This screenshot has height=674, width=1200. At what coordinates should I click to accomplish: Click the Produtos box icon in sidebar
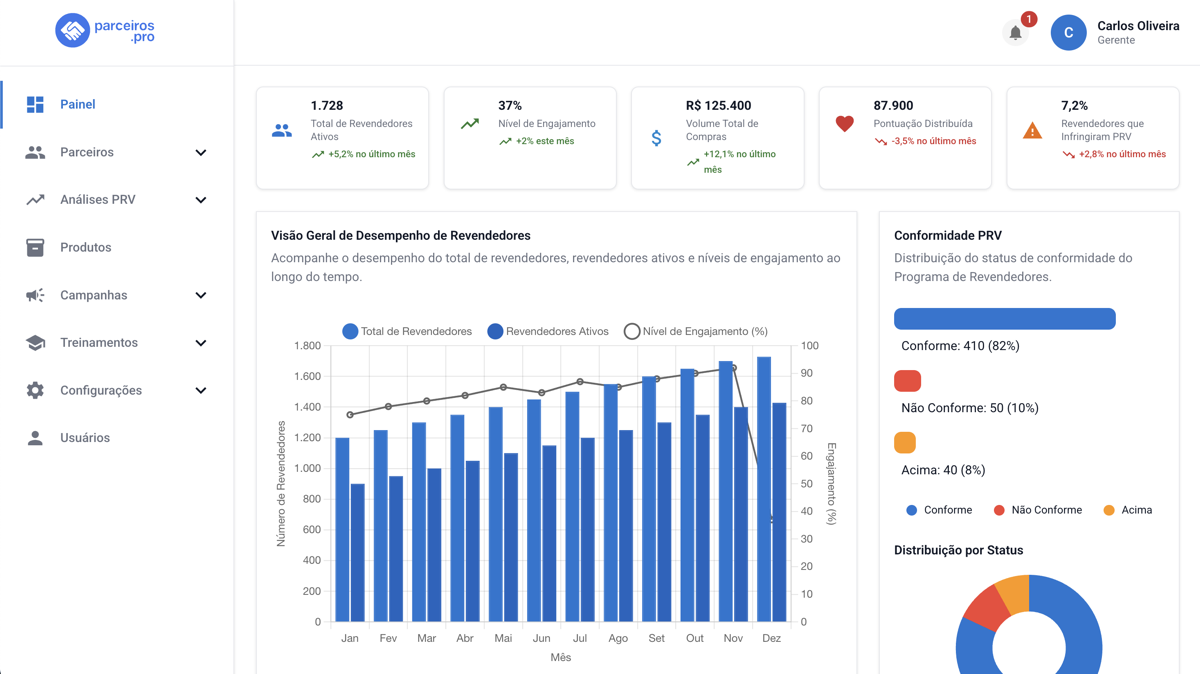click(35, 247)
